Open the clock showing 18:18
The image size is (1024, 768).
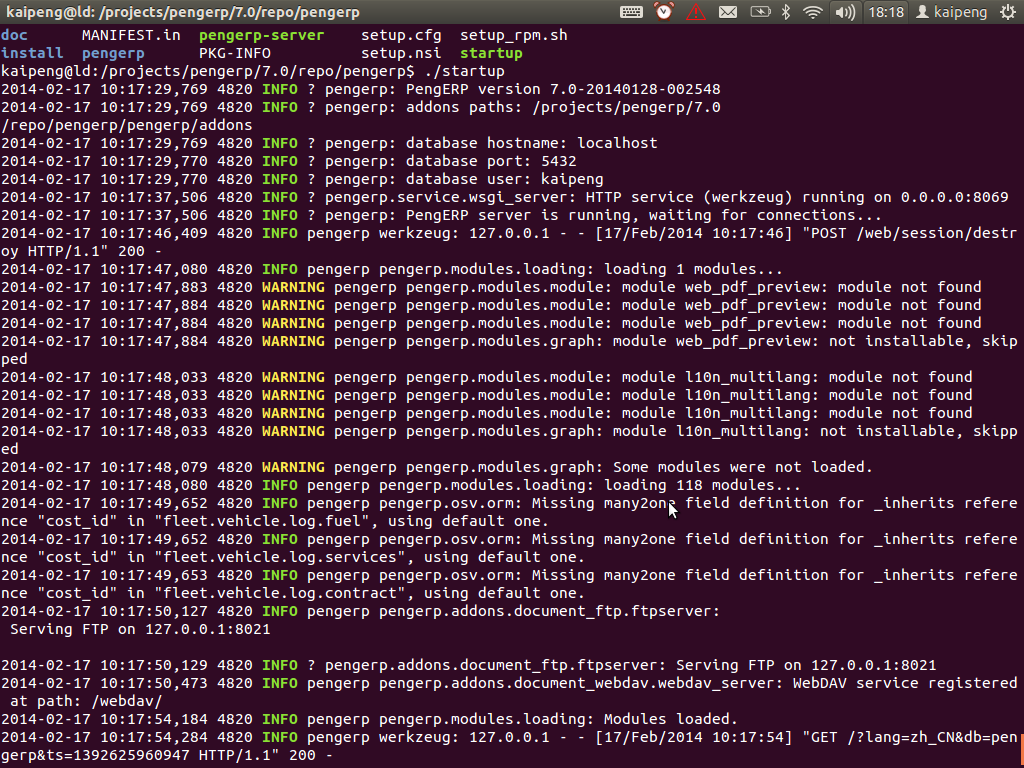click(886, 12)
